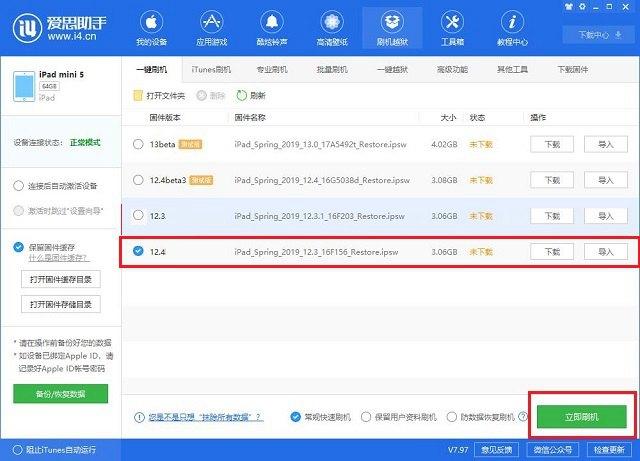
Task: Click 导入 button for 12.4beta3 firmware
Action: click(x=606, y=180)
